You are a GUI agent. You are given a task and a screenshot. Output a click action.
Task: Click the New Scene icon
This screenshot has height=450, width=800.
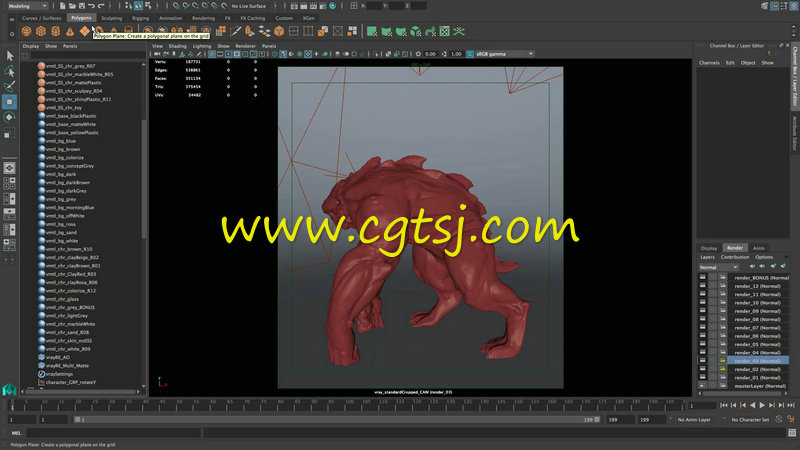pos(62,6)
